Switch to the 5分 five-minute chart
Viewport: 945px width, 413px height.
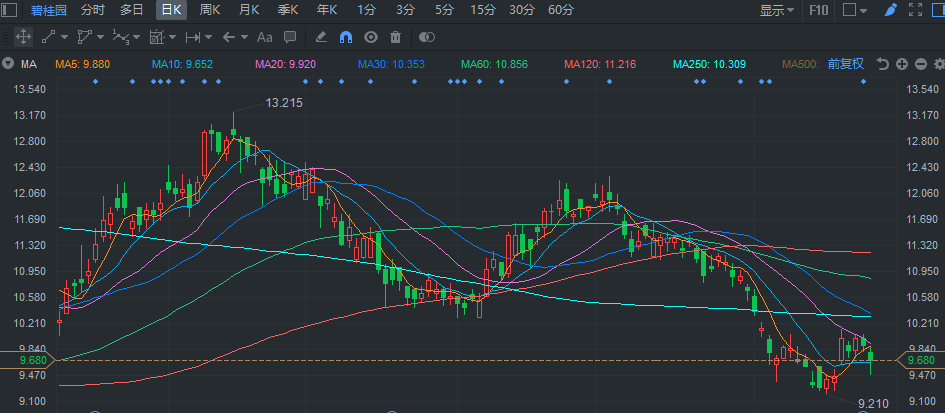tap(444, 10)
